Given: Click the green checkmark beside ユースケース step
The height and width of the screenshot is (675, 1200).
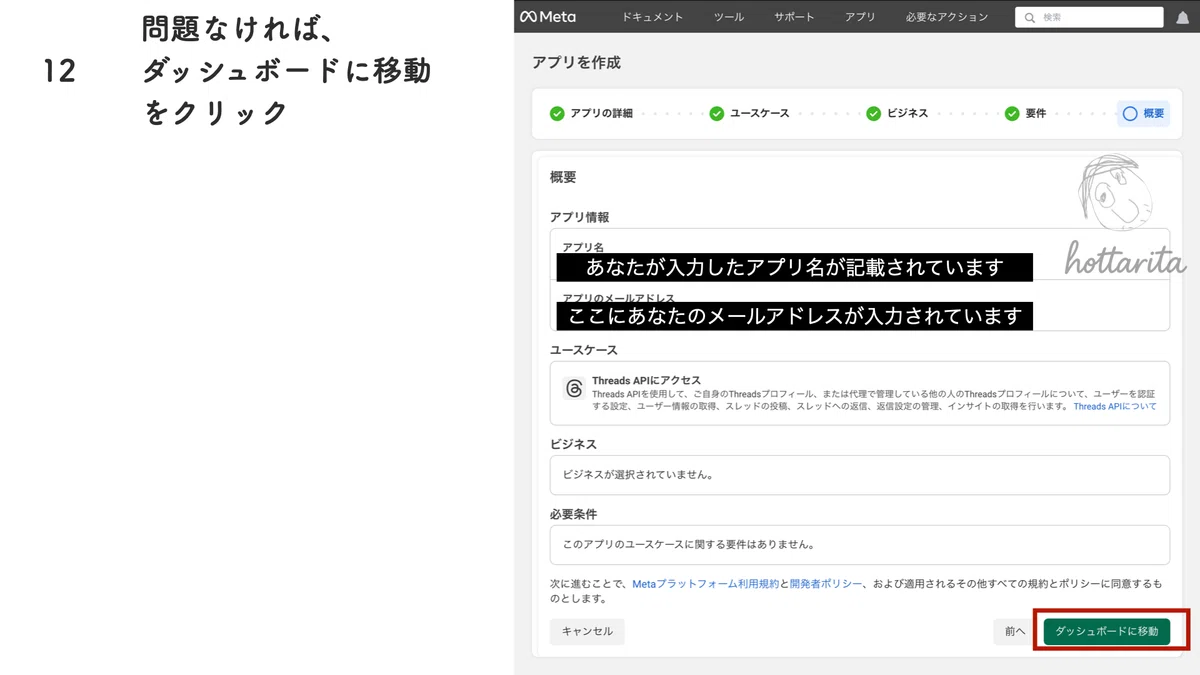Looking at the screenshot, I should click(717, 113).
